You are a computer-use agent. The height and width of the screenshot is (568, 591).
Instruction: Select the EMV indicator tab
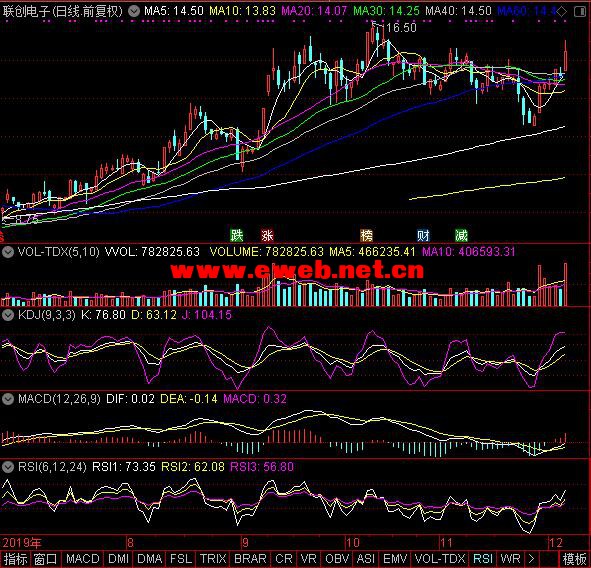[395, 559]
